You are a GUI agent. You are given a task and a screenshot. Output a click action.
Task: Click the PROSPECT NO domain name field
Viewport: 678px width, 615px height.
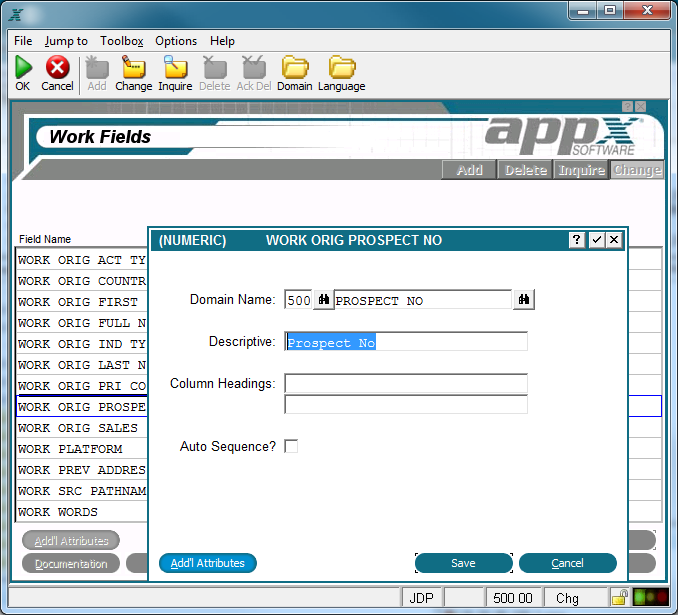click(423, 300)
